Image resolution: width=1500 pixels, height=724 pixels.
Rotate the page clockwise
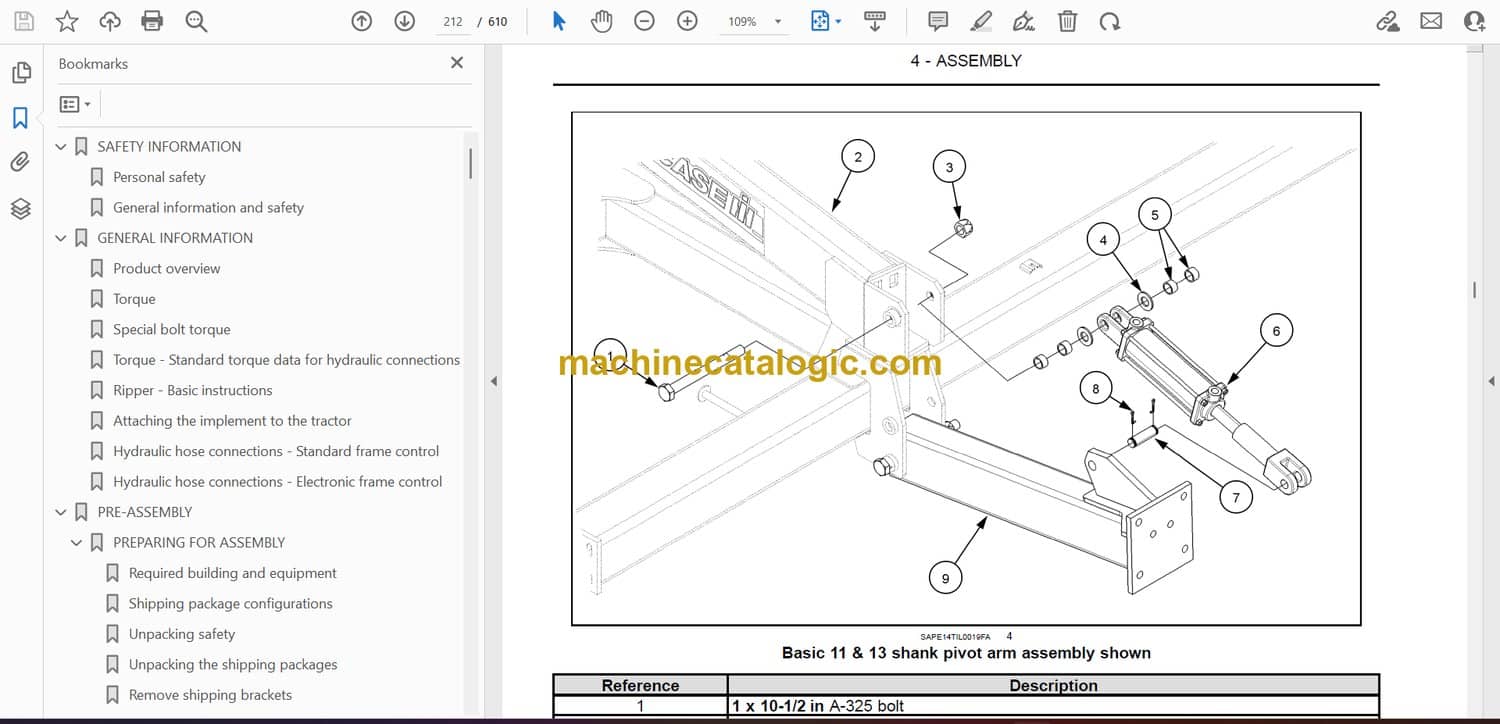1110,21
